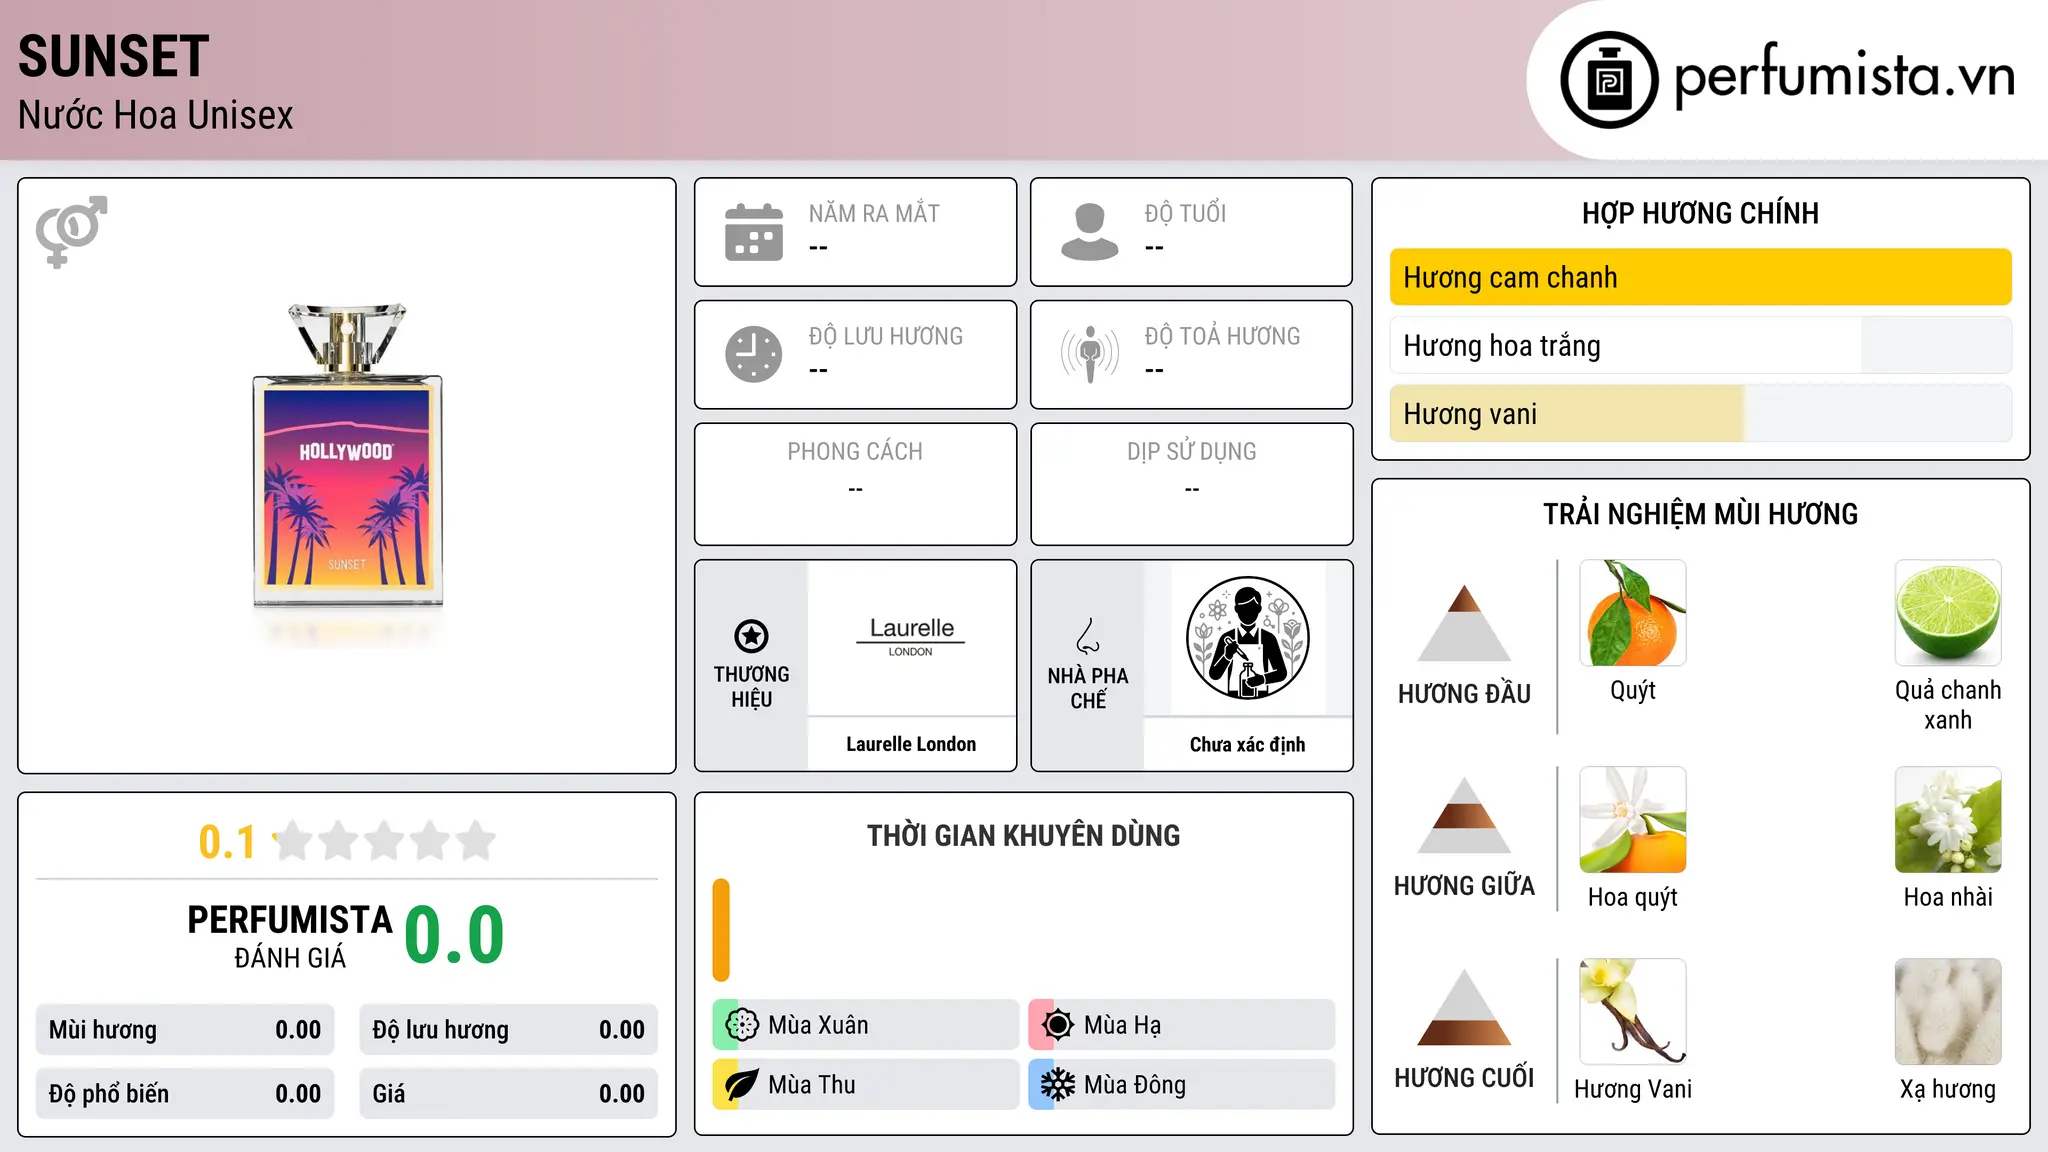Image resolution: width=2048 pixels, height=1152 pixels.
Task: Click the flower icon for Mùa Xuân
Action: (x=742, y=1025)
